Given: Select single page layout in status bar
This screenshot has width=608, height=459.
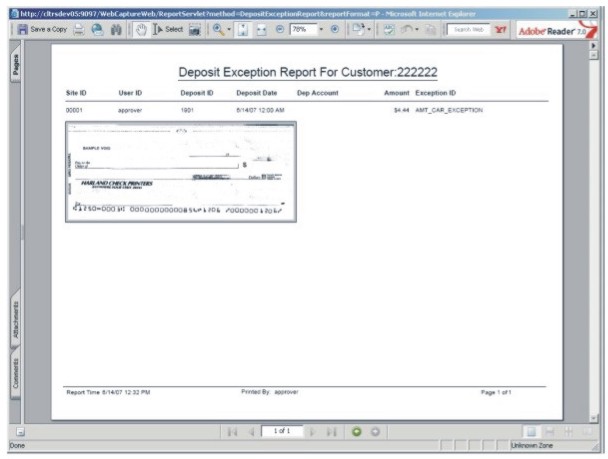Looking at the screenshot, I should (529, 431).
